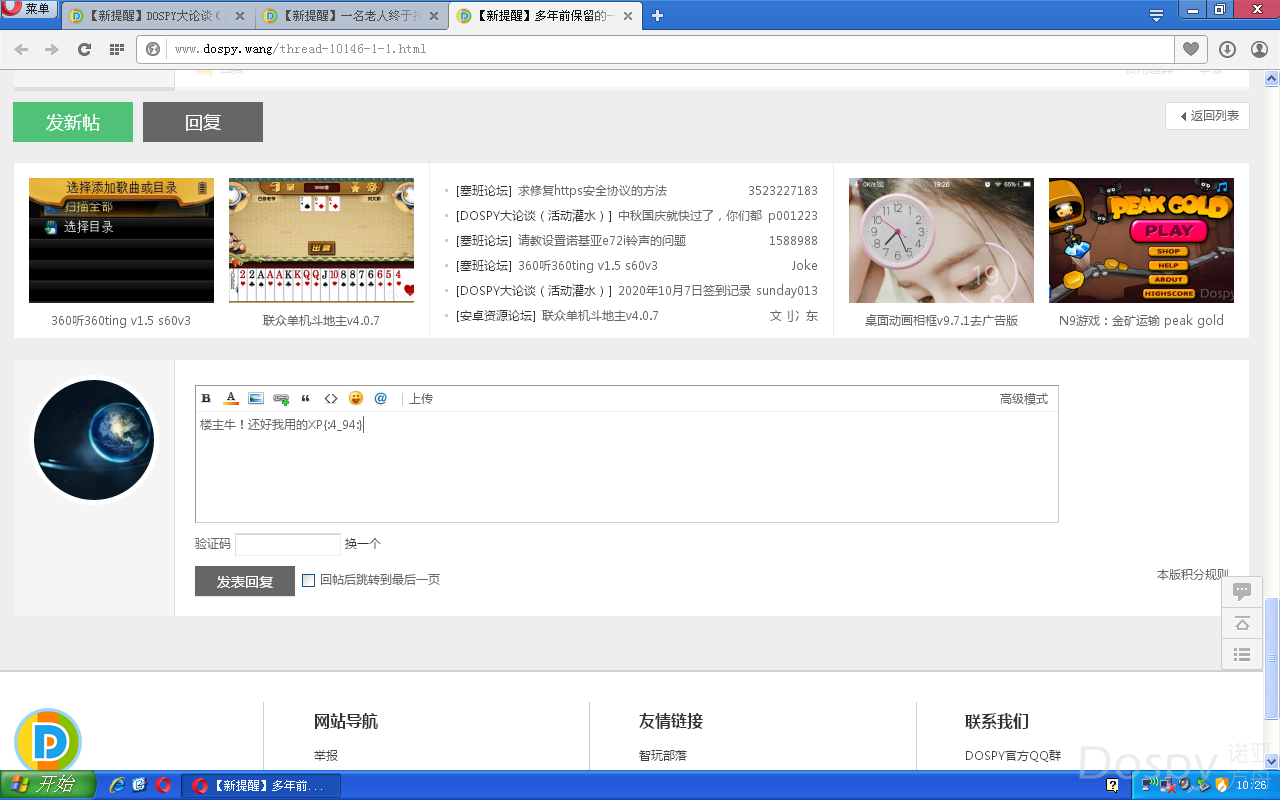Open user Joke profile link
The image size is (1280, 800).
(x=804, y=266)
